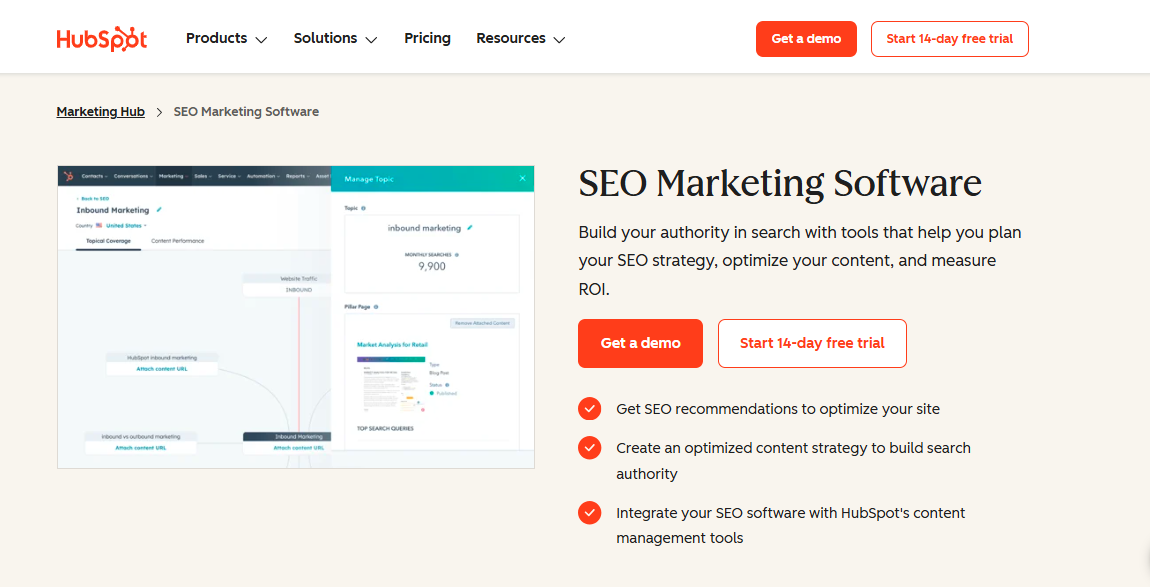Image resolution: width=1150 pixels, height=587 pixels.
Task: Click the pencil icon next to inbound marketing topic
Action: tap(469, 228)
